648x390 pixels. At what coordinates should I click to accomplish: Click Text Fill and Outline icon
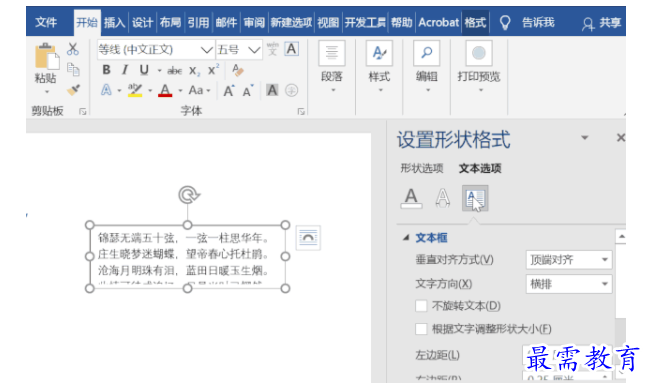click(x=411, y=198)
